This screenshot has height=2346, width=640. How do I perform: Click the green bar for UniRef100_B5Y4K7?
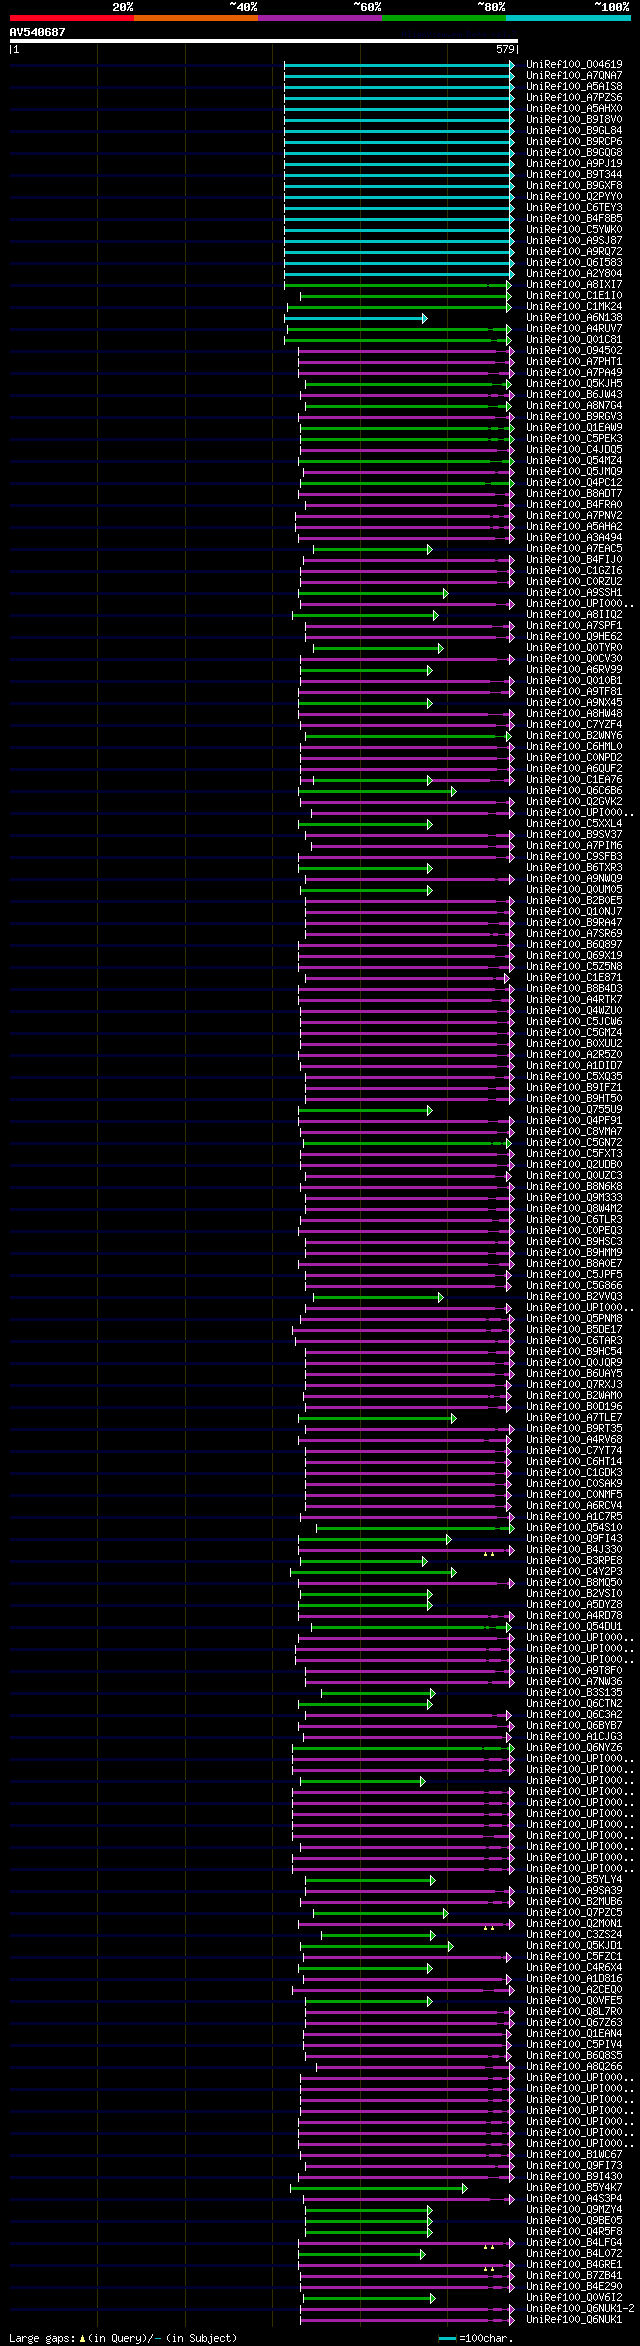coord(379,2188)
